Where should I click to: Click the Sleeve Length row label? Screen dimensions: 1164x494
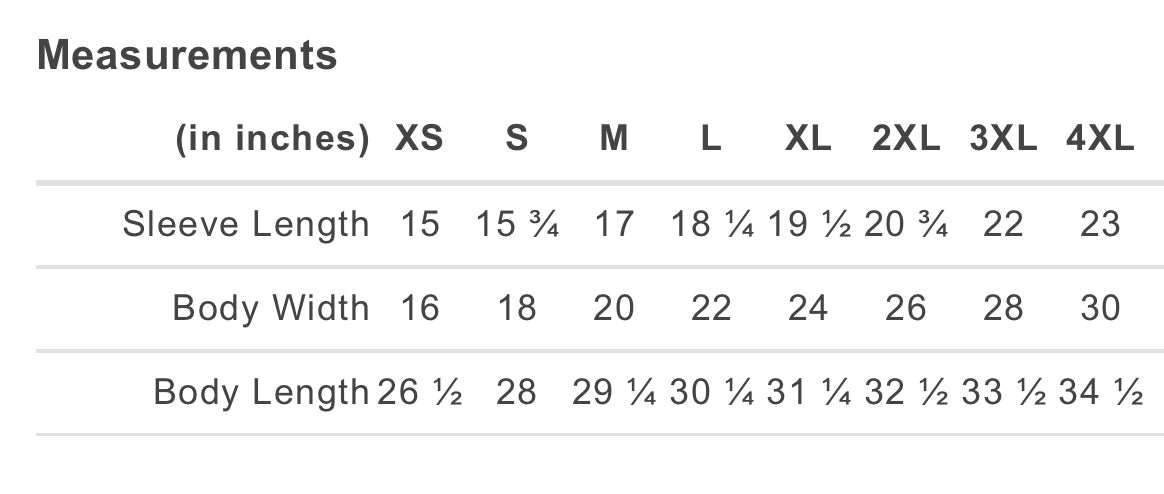[246, 224]
